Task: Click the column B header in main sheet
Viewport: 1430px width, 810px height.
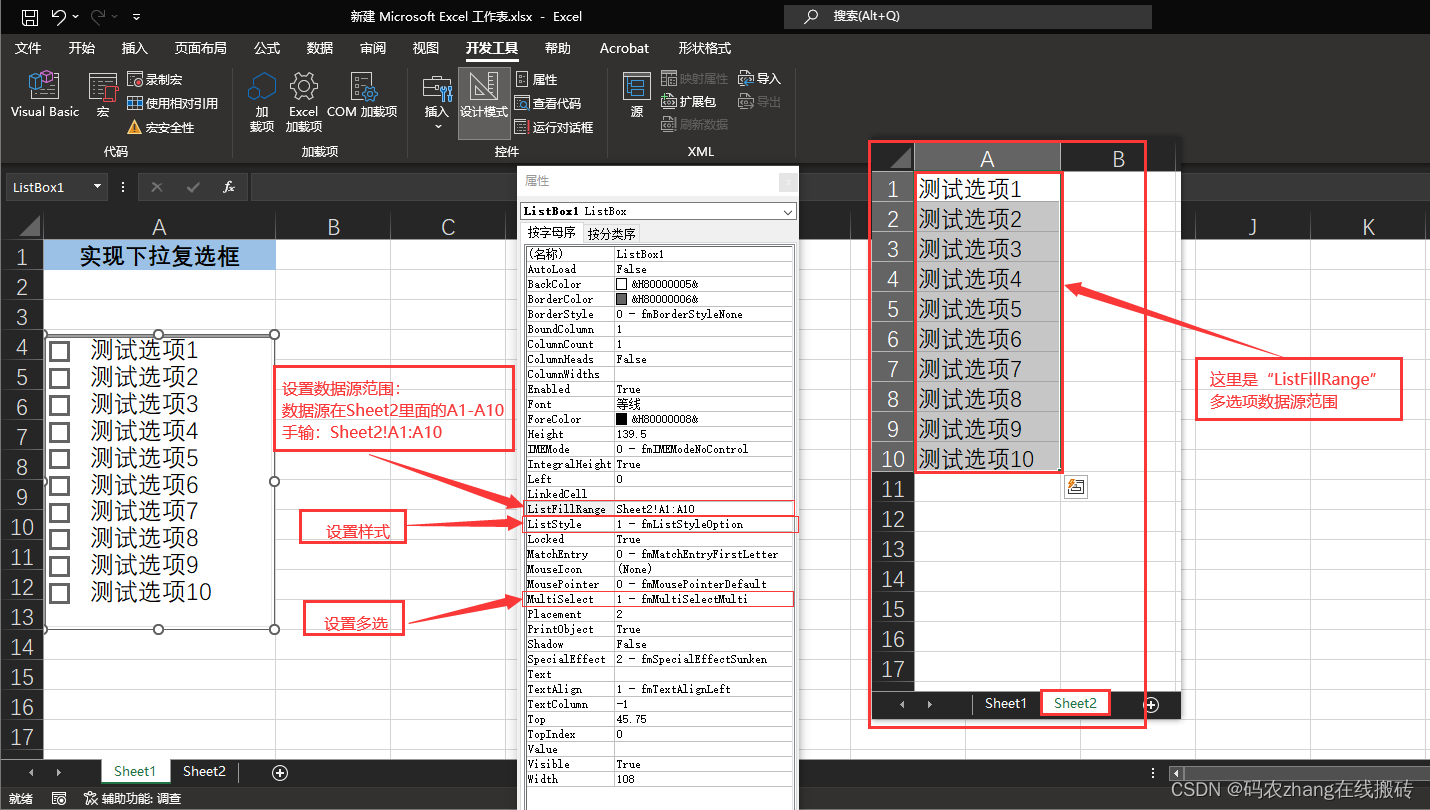Action: pos(333,227)
